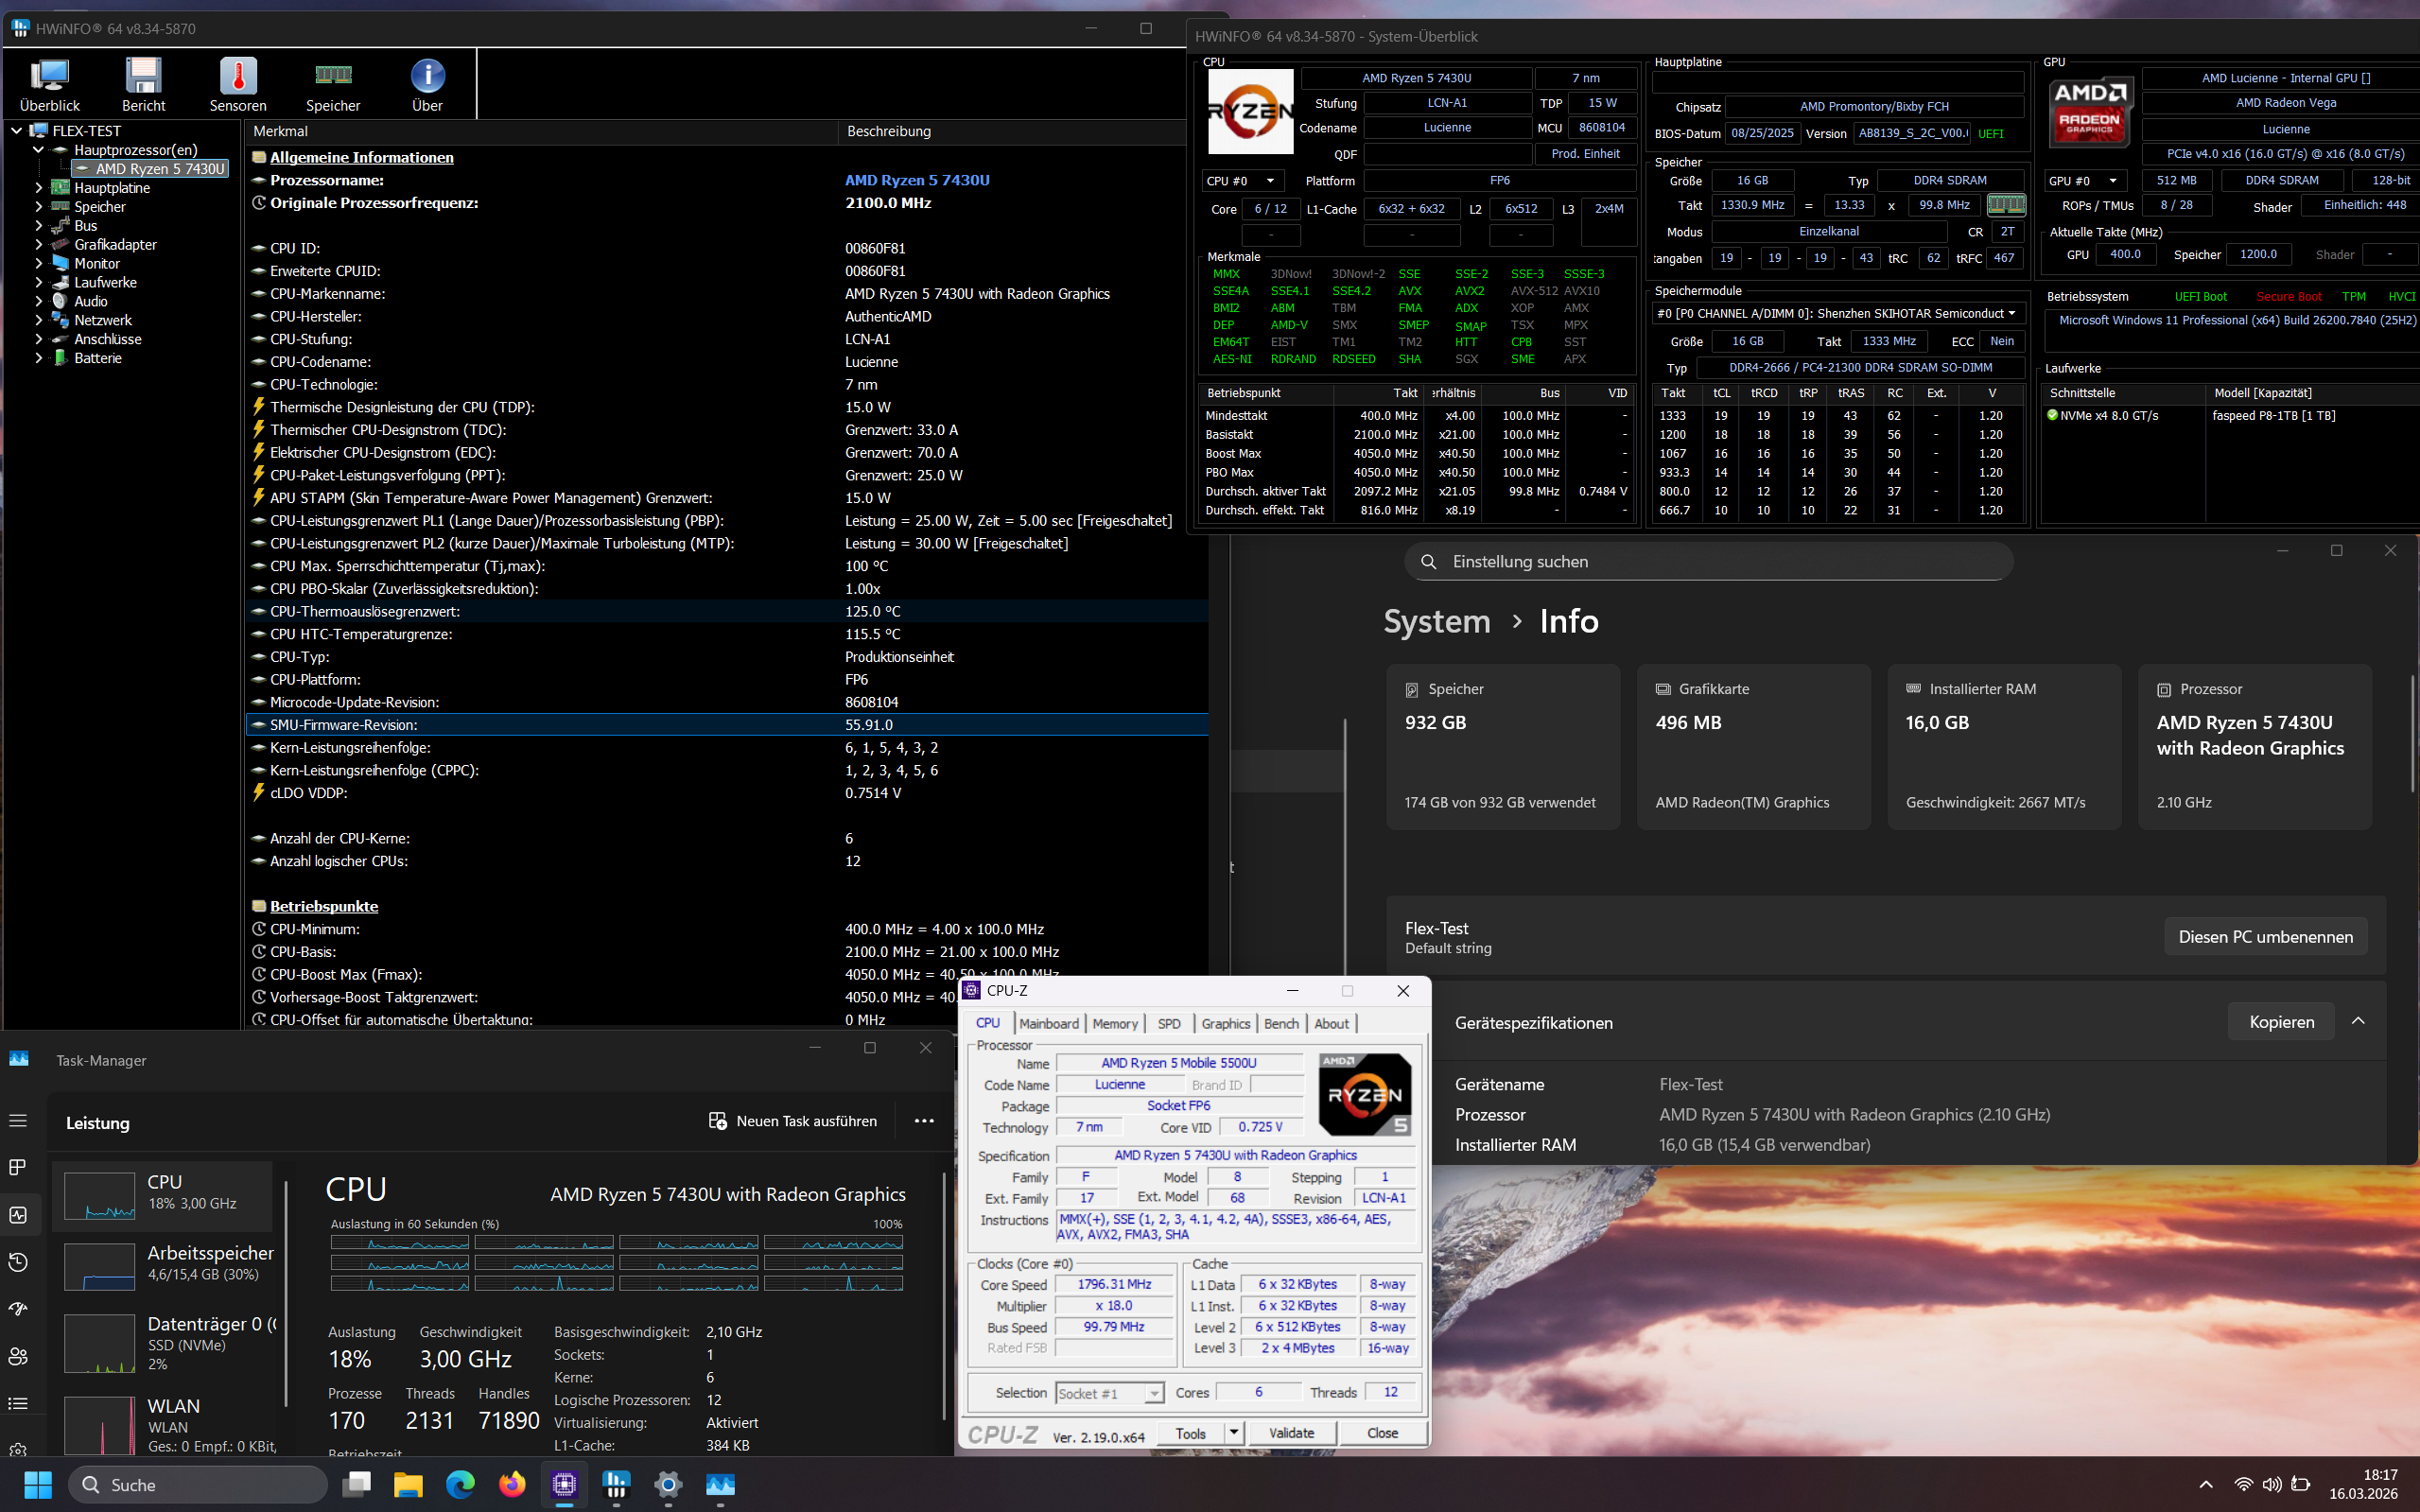The height and width of the screenshot is (1512, 2420).
Task: Click the Diesen PC umbenennen button
Action: [x=2265, y=936]
